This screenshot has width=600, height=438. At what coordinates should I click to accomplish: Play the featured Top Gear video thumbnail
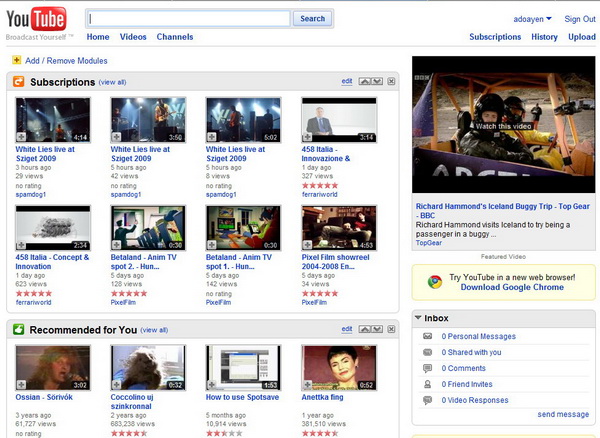tap(502, 127)
